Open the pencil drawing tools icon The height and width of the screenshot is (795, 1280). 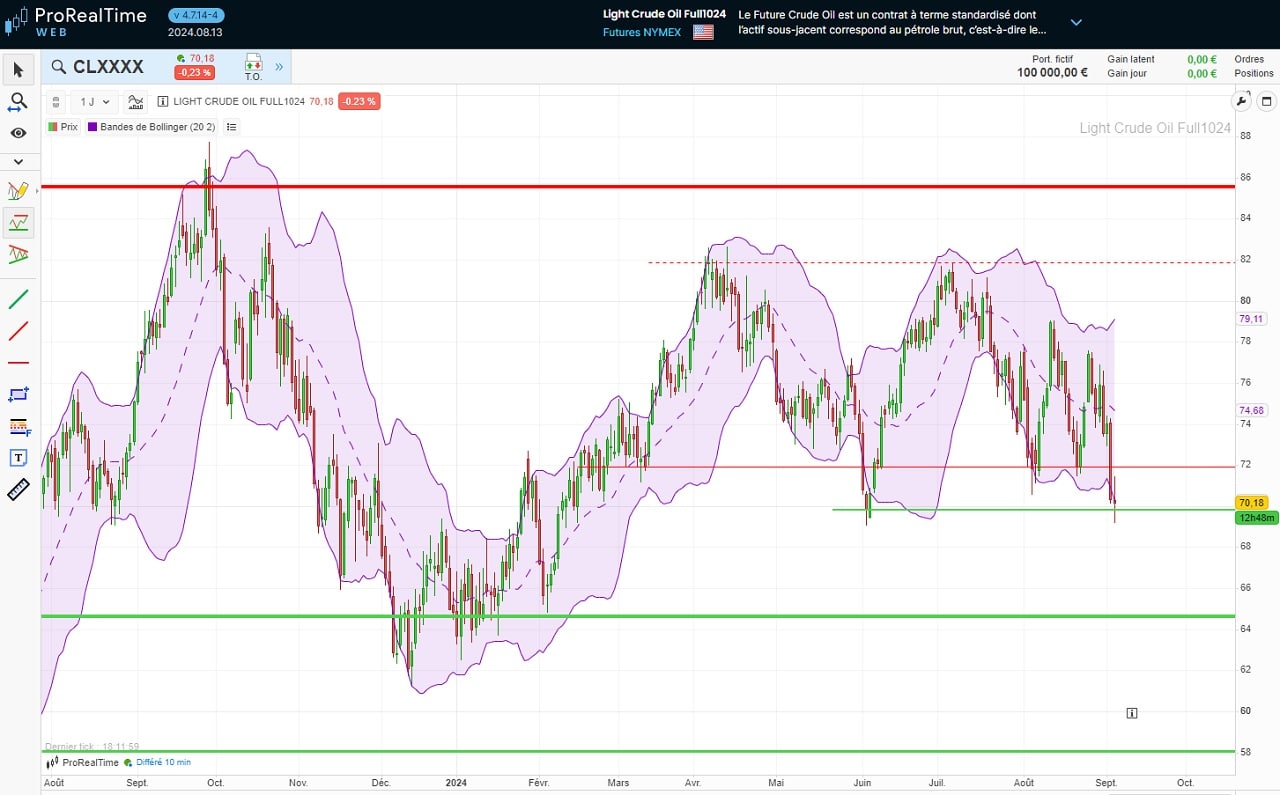(17, 190)
